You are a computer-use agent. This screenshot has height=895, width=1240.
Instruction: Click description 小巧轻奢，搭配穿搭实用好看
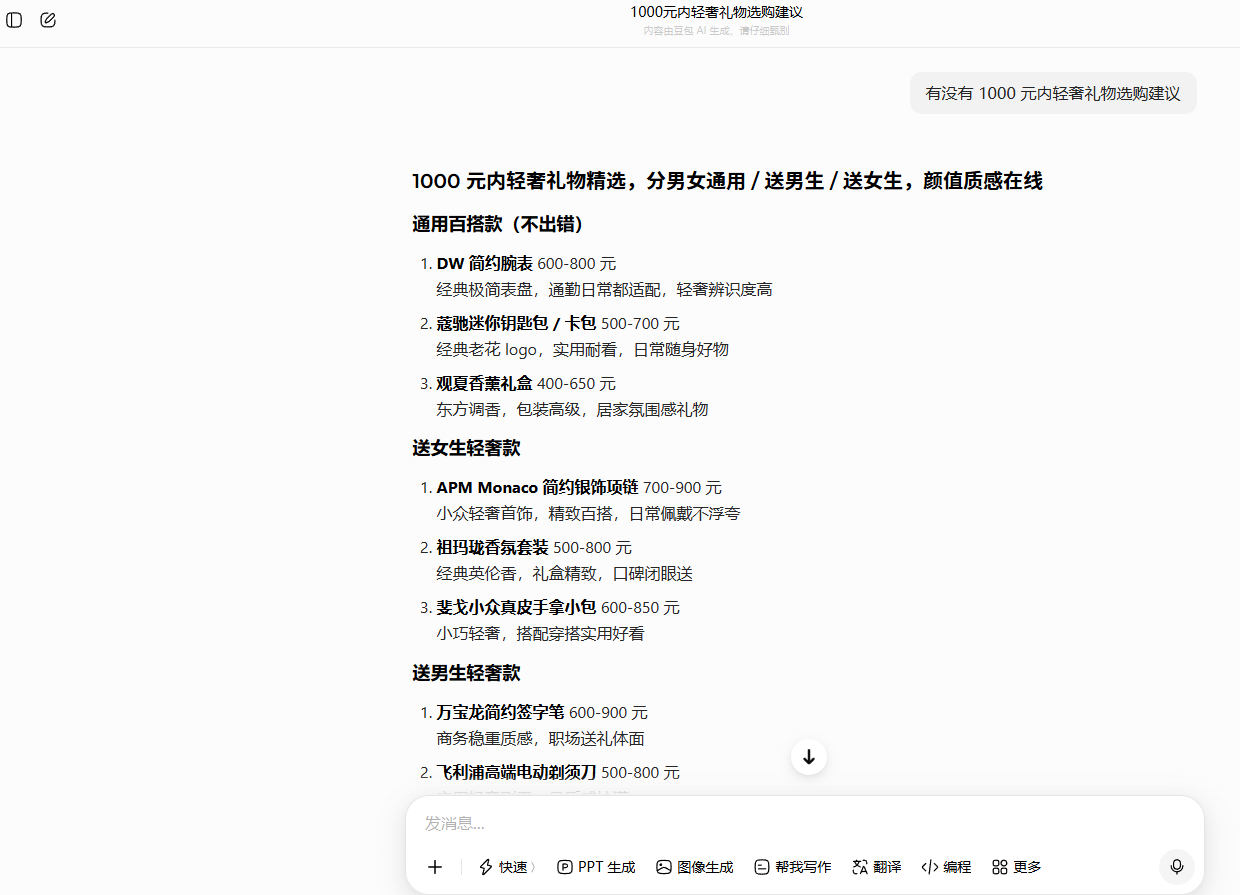pyautogui.click(x=541, y=634)
